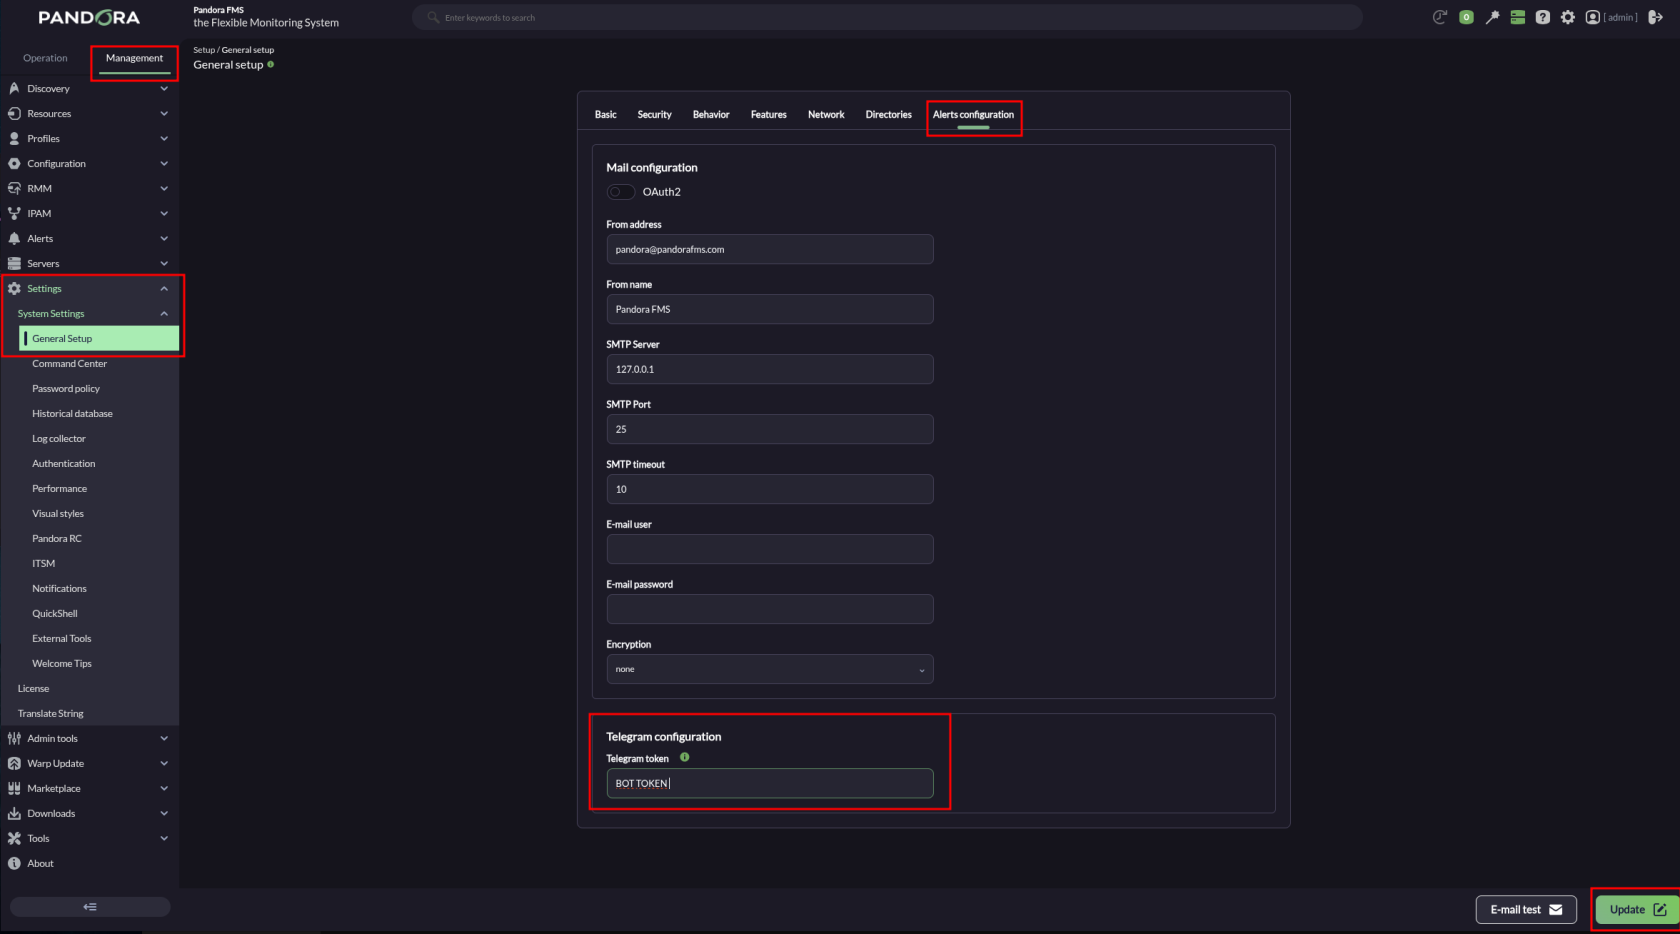Click the Update button
Screen dimensions: 1680x934
[x=1637, y=910]
